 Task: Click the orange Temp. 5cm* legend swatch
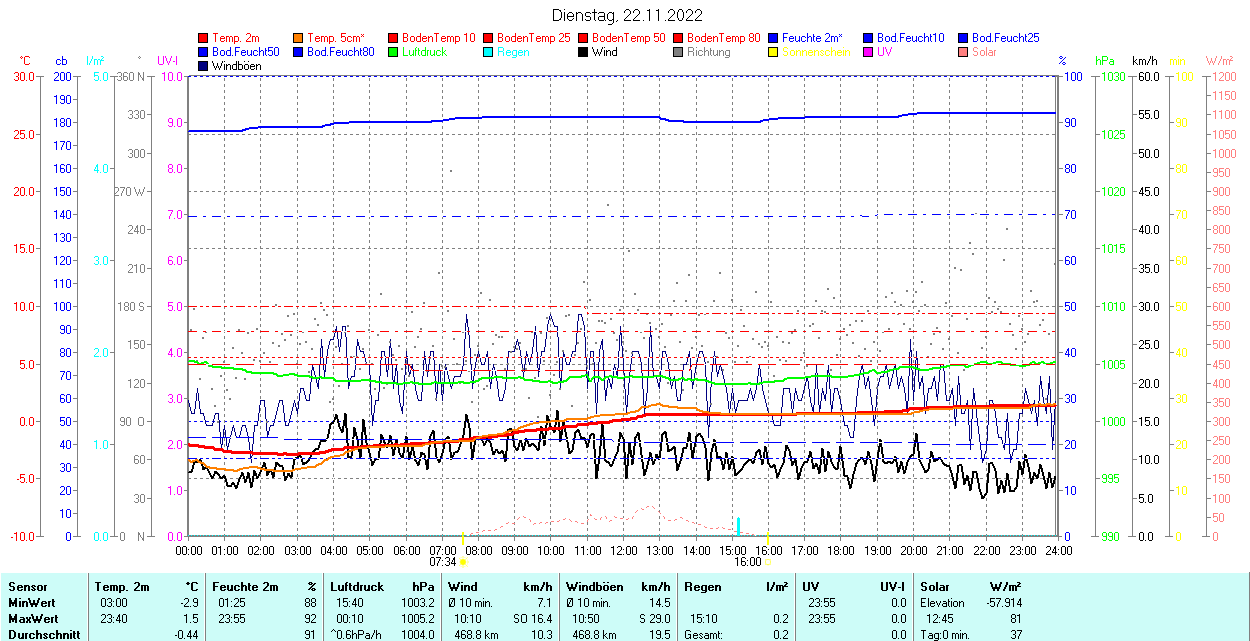298,38
